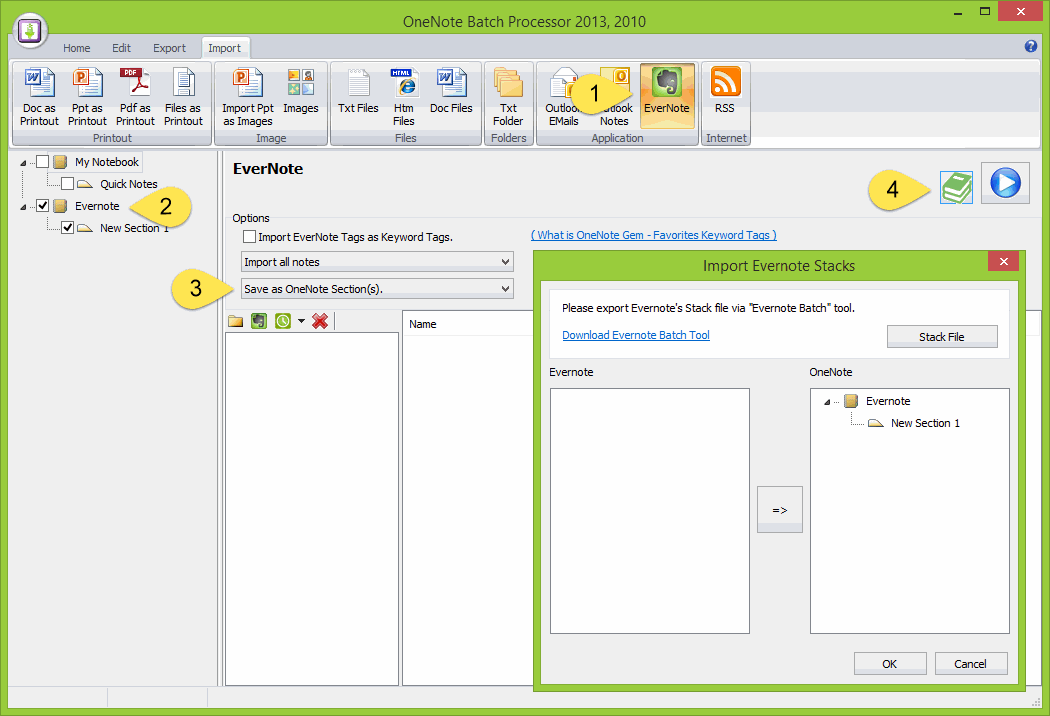Image resolution: width=1050 pixels, height=716 pixels.
Task: Select Import Ppt as Images
Action: (248, 96)
